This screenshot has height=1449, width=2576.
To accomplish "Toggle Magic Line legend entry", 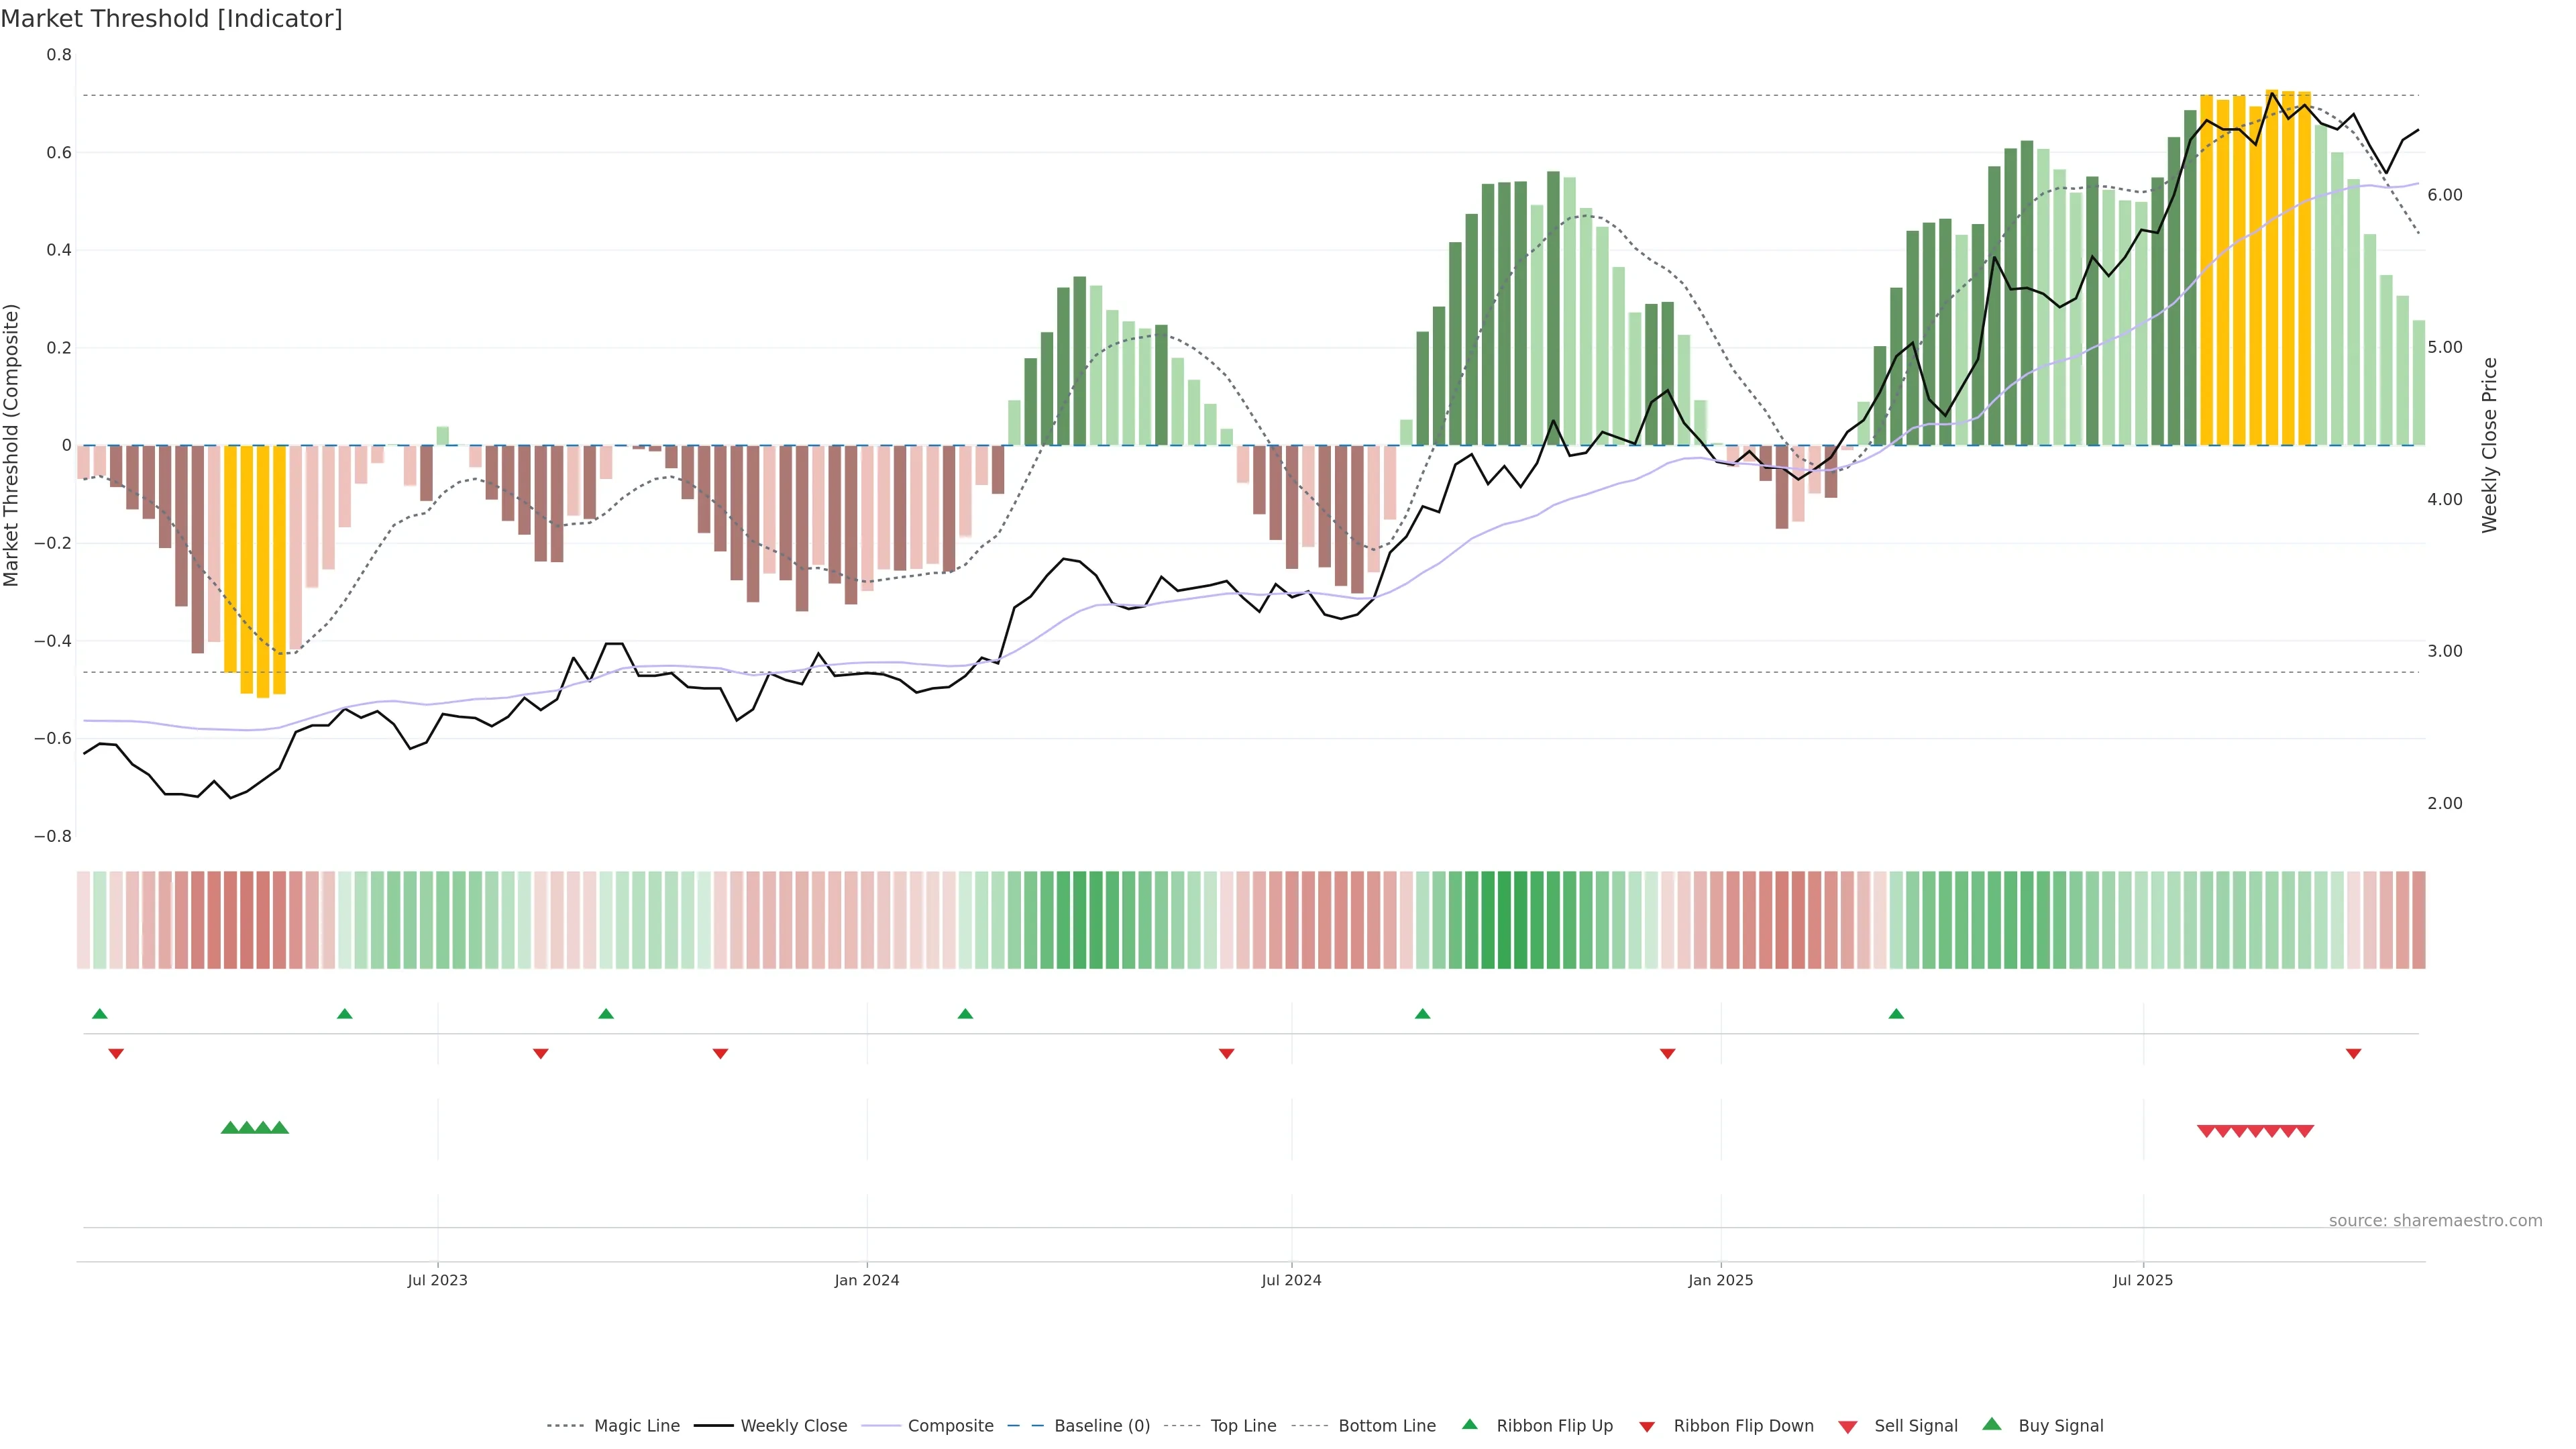I will (x=636, y=1426).
